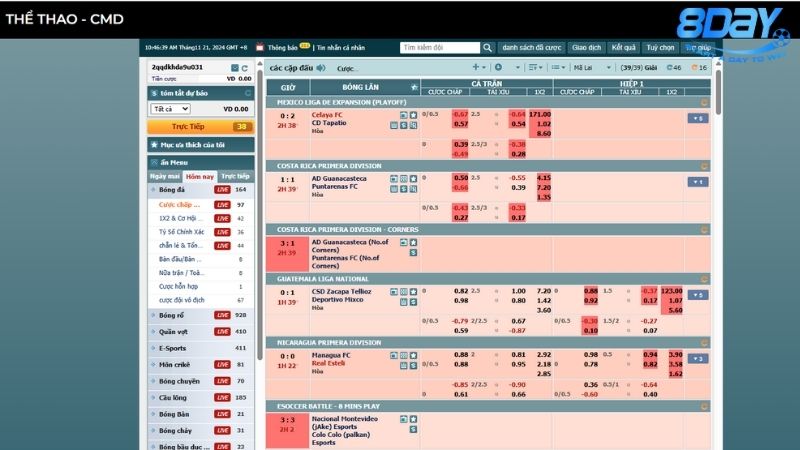Select odds 2.92 for Managua FC 1X2
Screen dimensions: 800x450
click(x=544, y=355)
